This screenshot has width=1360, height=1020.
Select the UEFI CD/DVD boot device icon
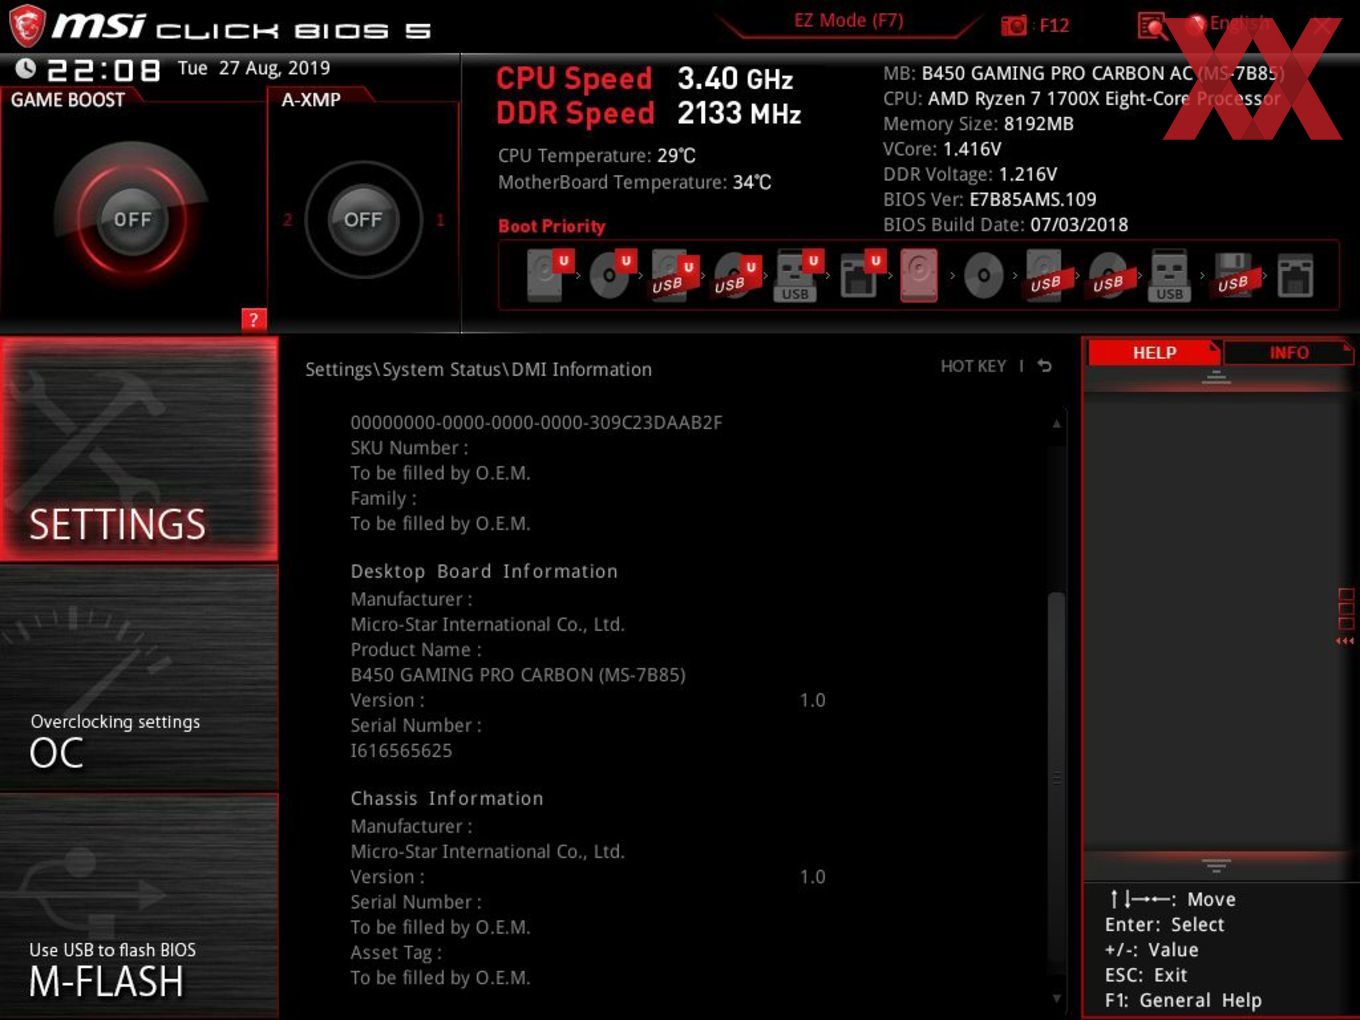611,275
